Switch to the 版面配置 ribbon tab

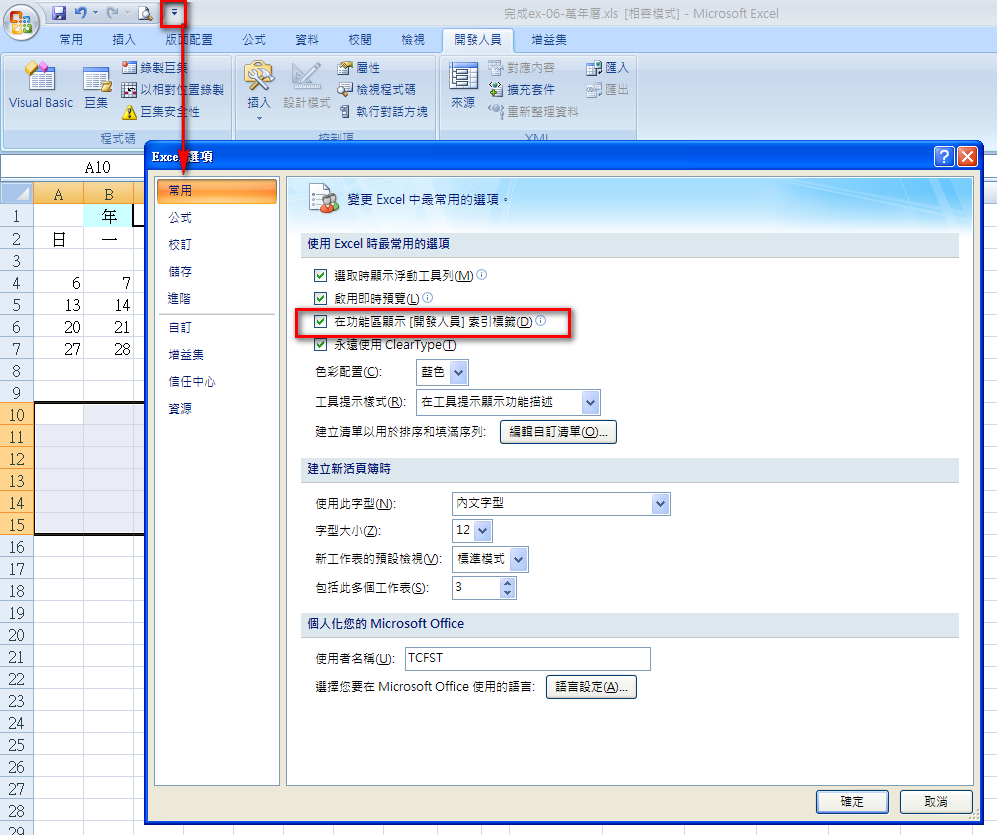tap(189, 39)
